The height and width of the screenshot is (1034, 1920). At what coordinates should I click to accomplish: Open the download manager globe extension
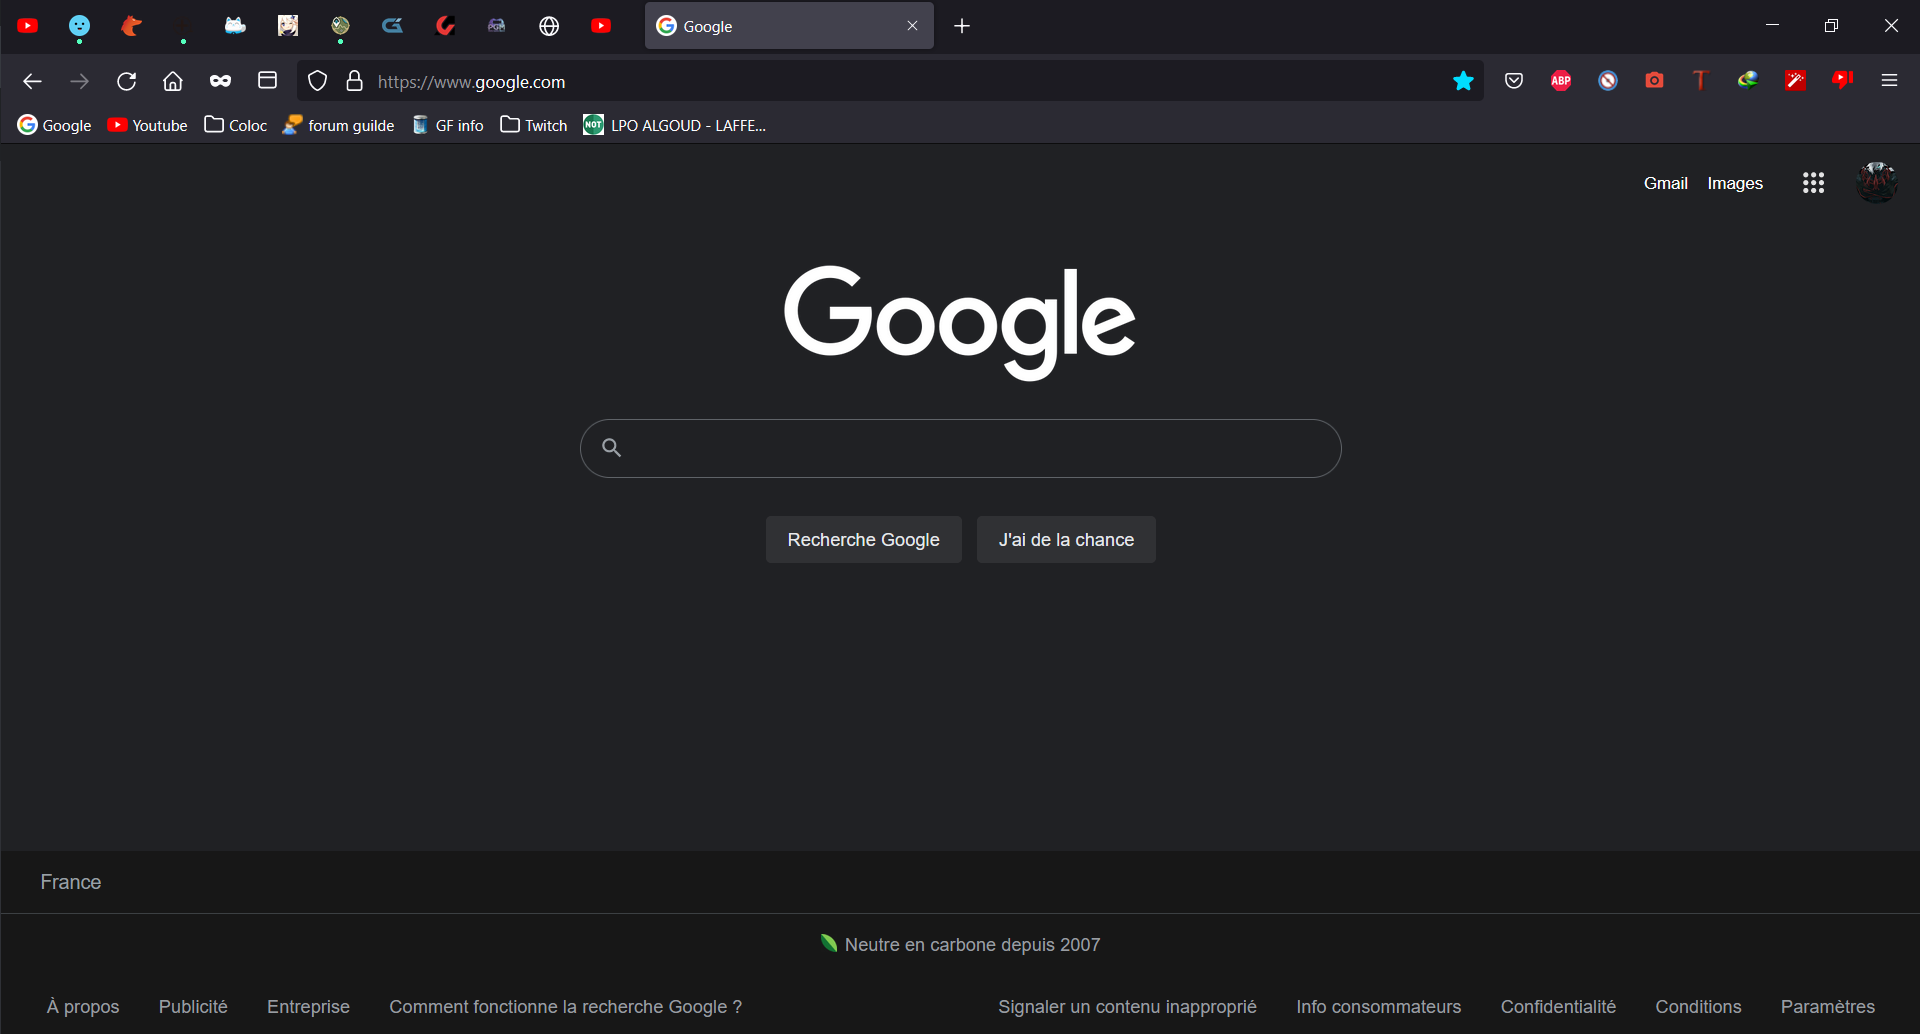(x=1748, y=81)
